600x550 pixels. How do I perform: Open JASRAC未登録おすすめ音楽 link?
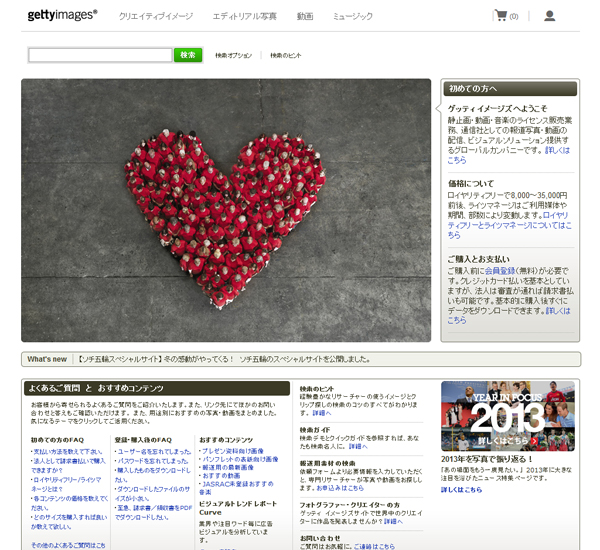point(236,488)
